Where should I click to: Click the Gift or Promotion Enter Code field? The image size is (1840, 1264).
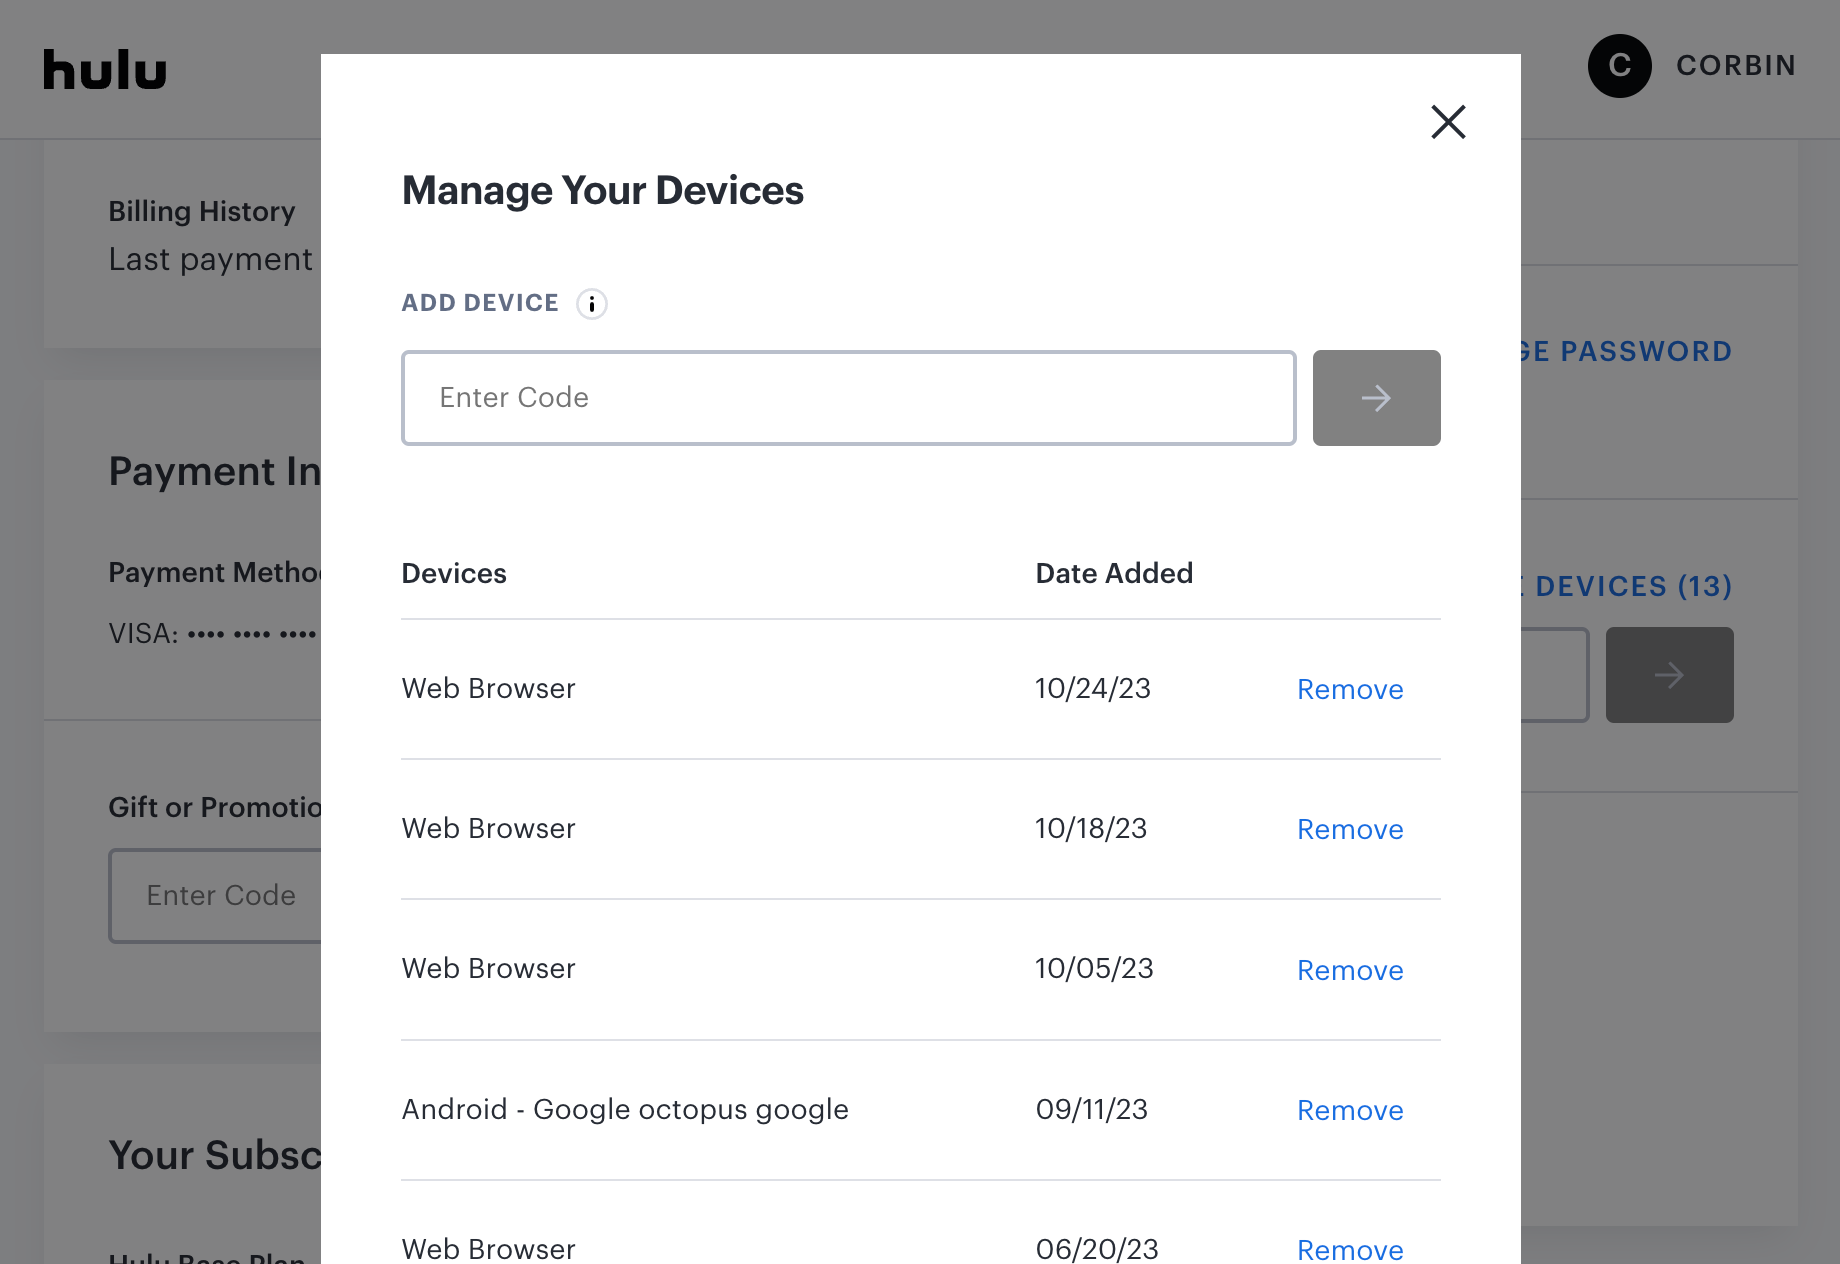coord(220,895)
